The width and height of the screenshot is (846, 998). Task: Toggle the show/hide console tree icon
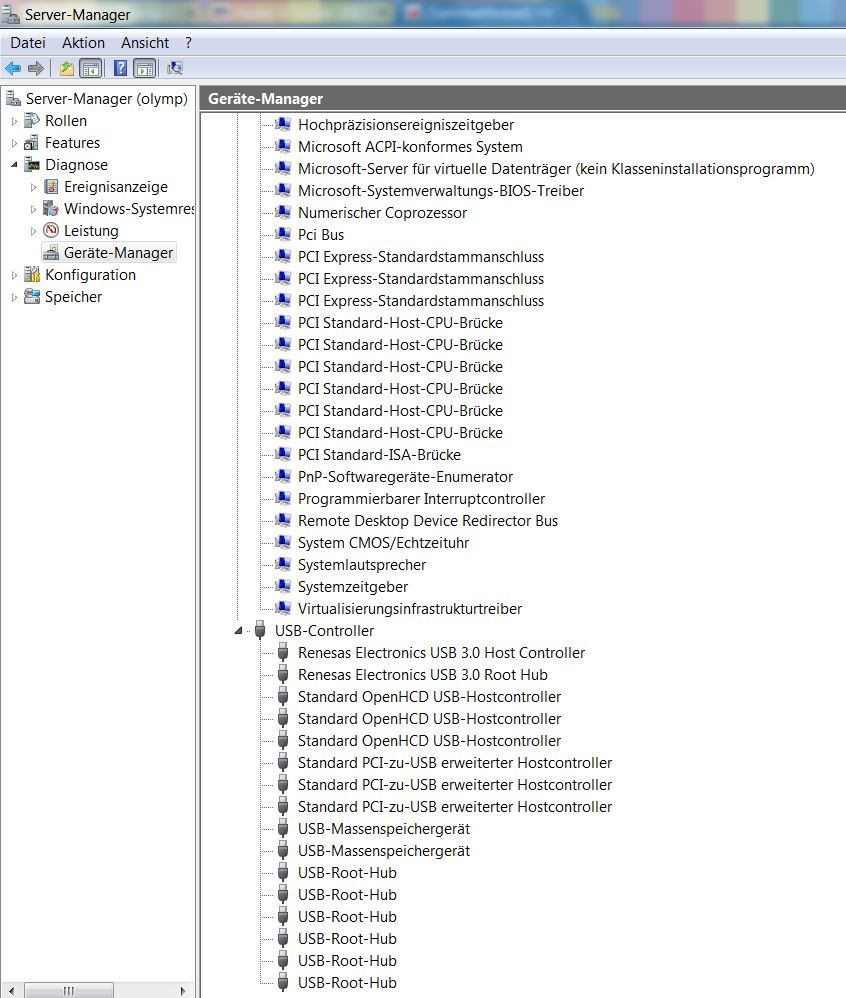pyautogui.click(x=91, y=68)
